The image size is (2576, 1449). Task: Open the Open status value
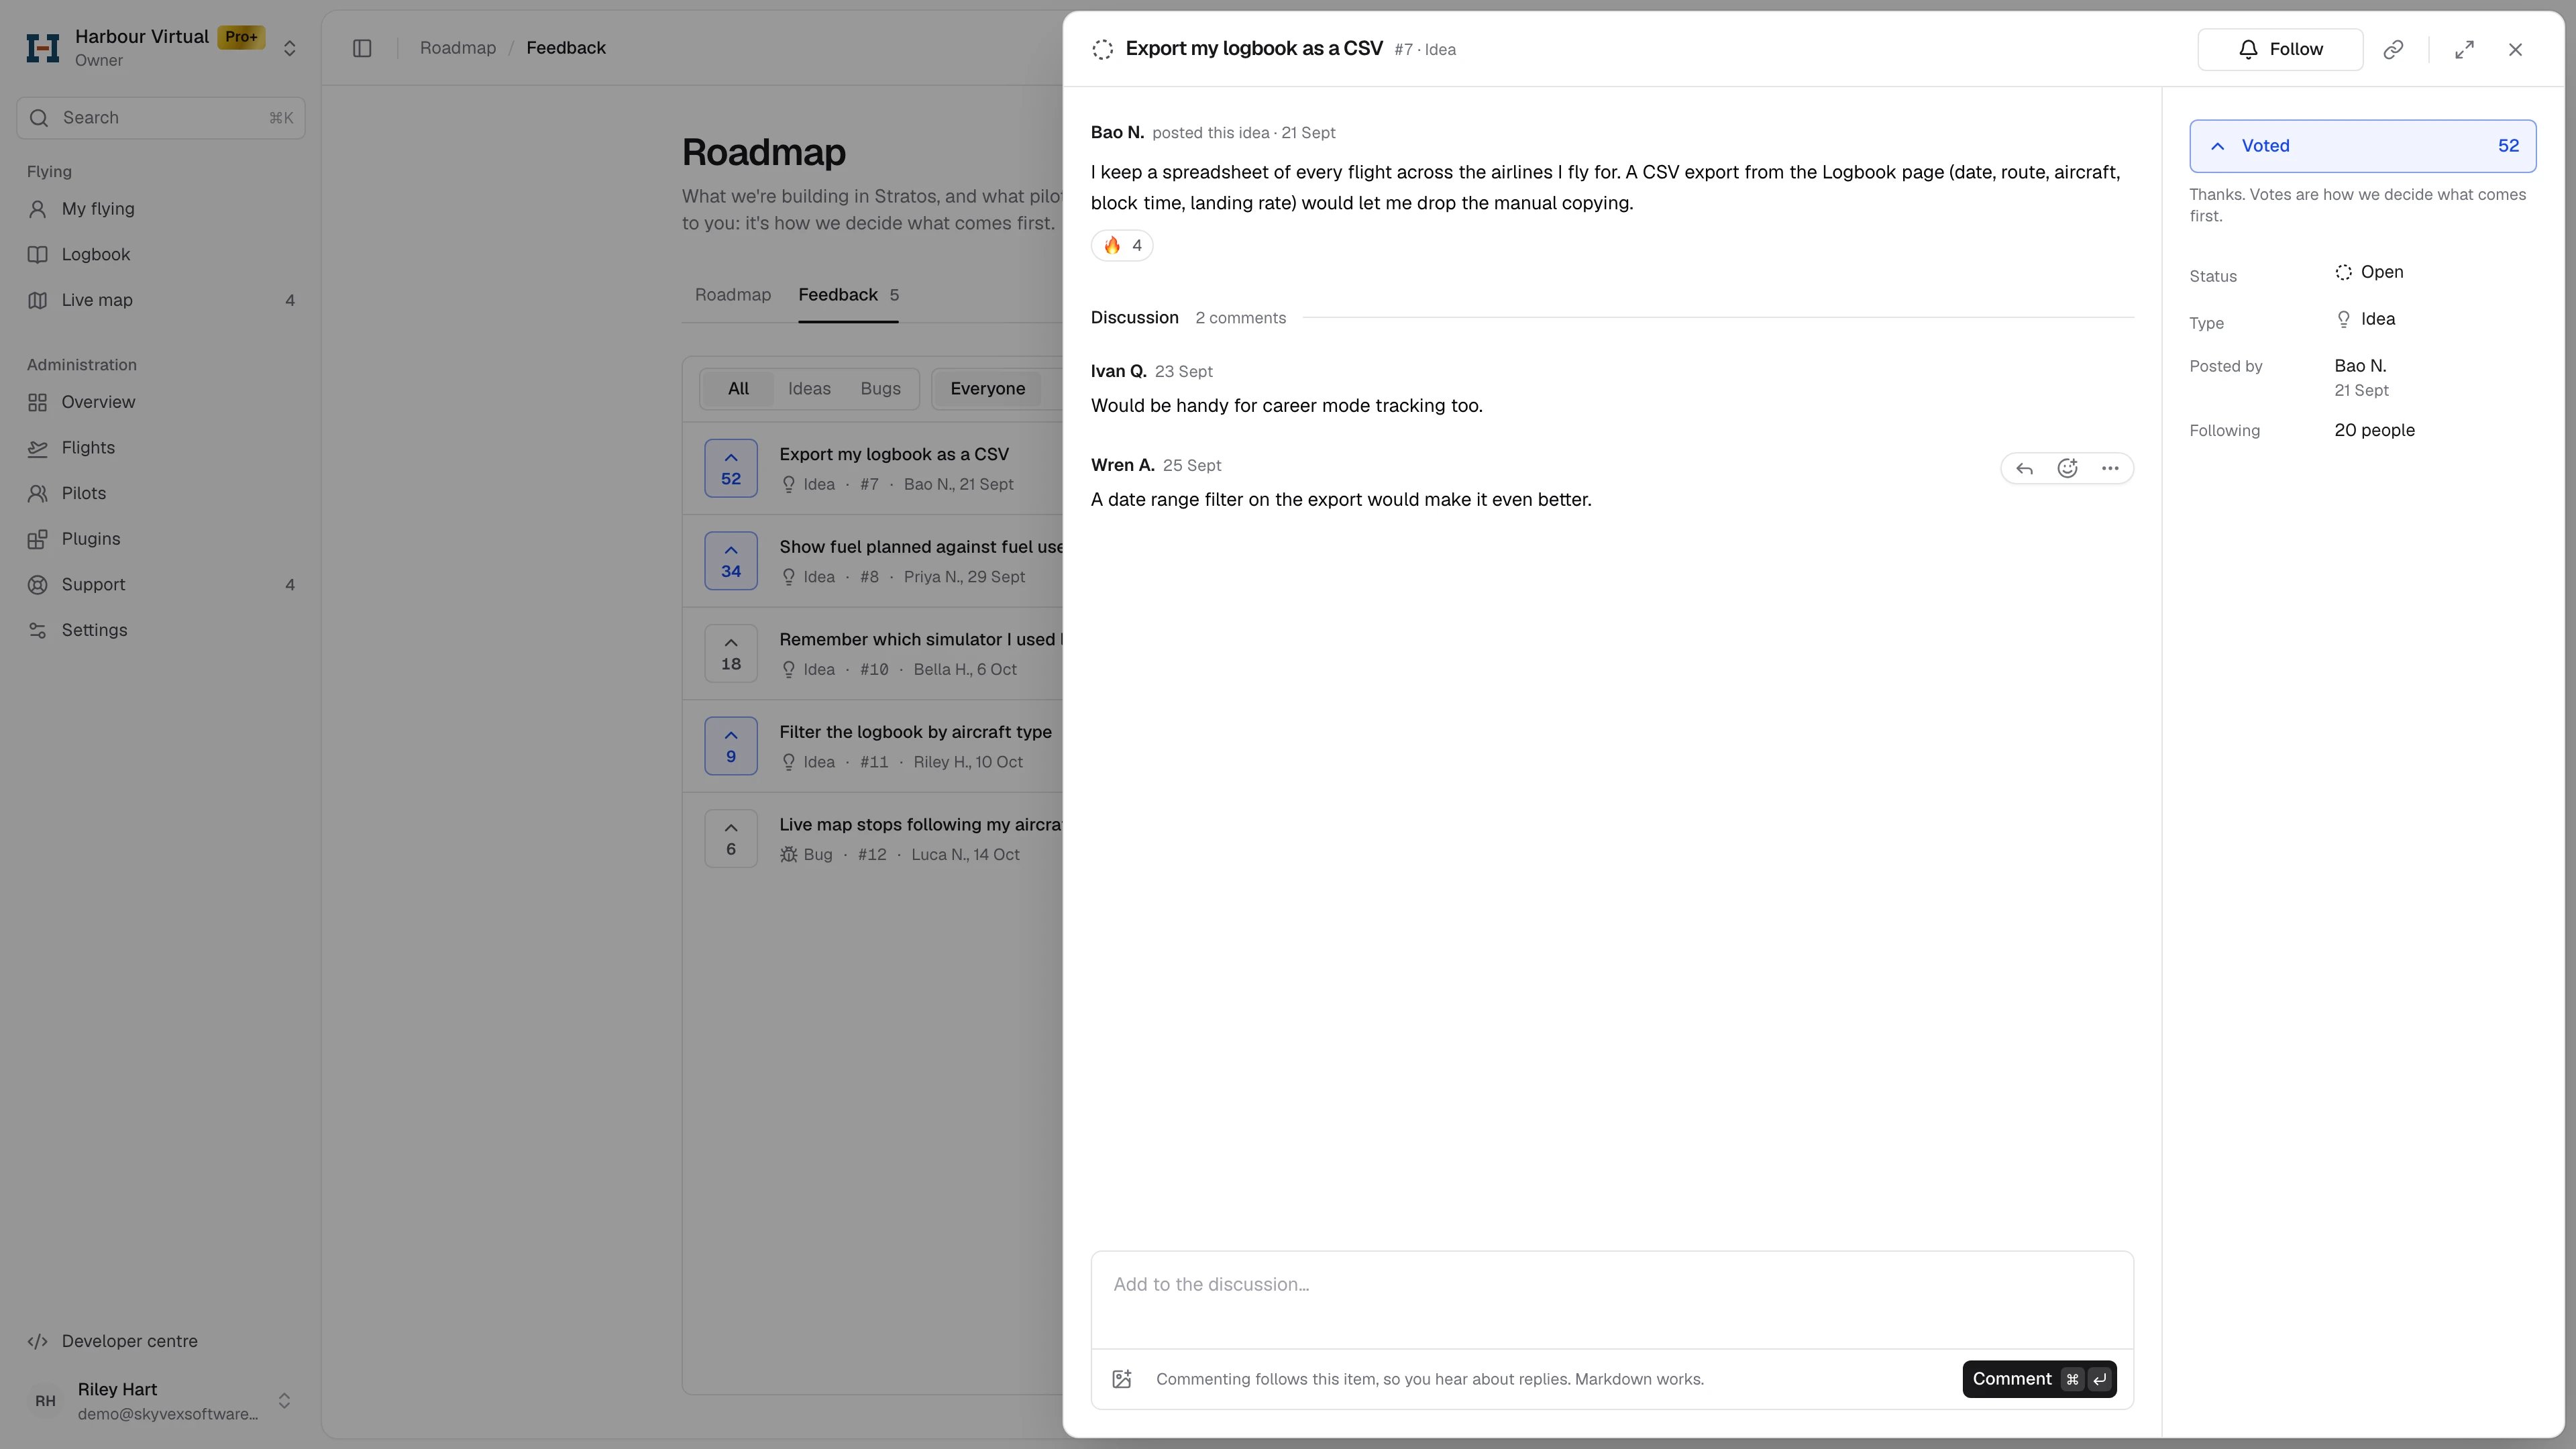[2369, 272]
